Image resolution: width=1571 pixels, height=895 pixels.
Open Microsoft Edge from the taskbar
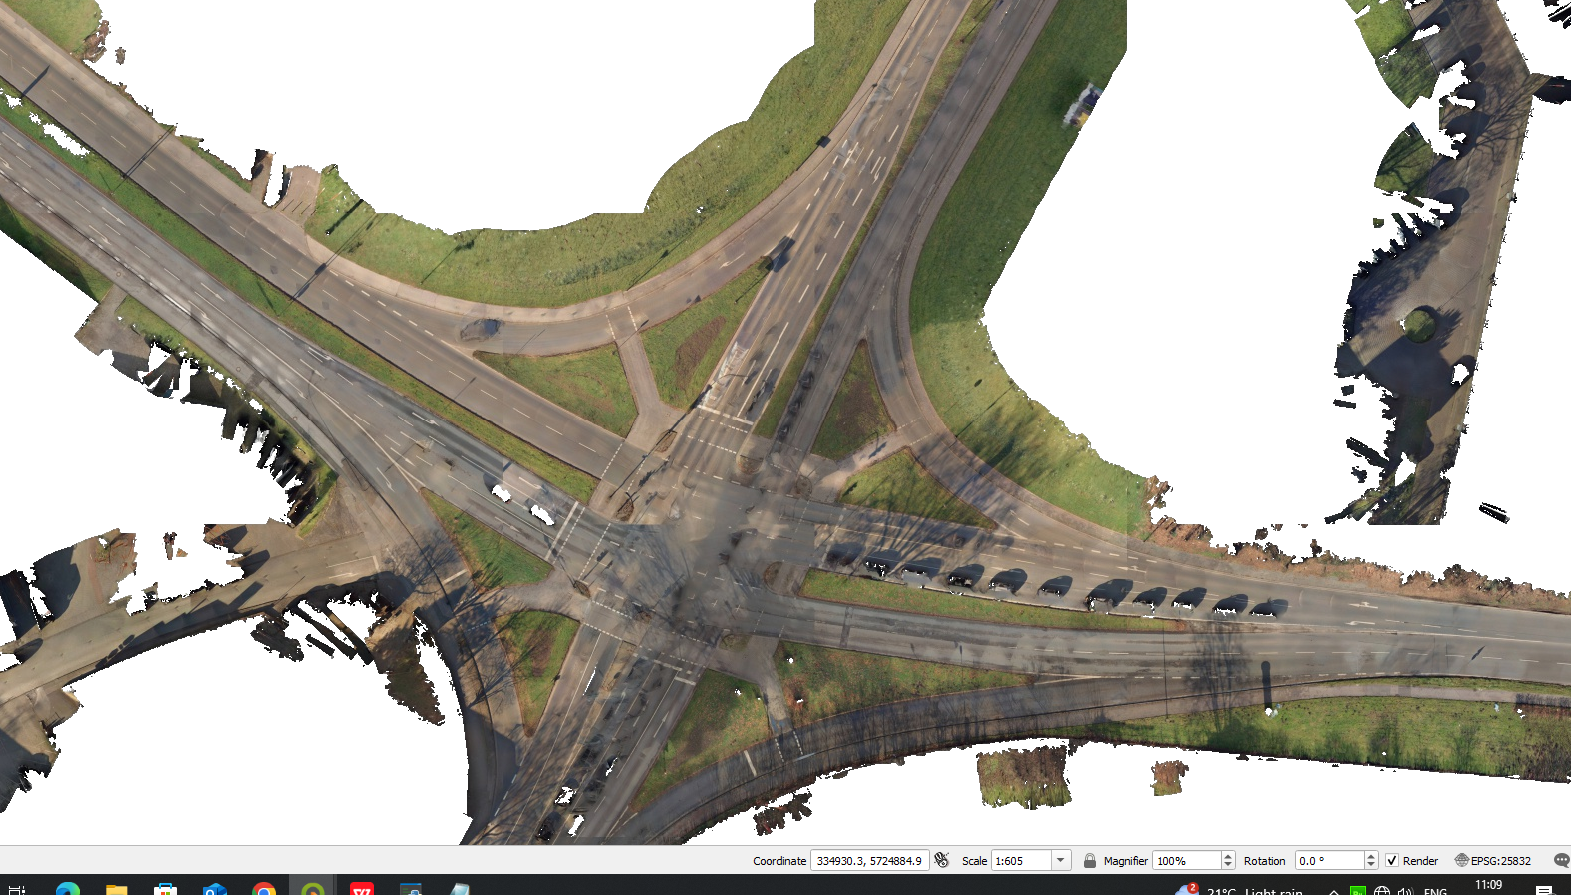click(67, 889)
